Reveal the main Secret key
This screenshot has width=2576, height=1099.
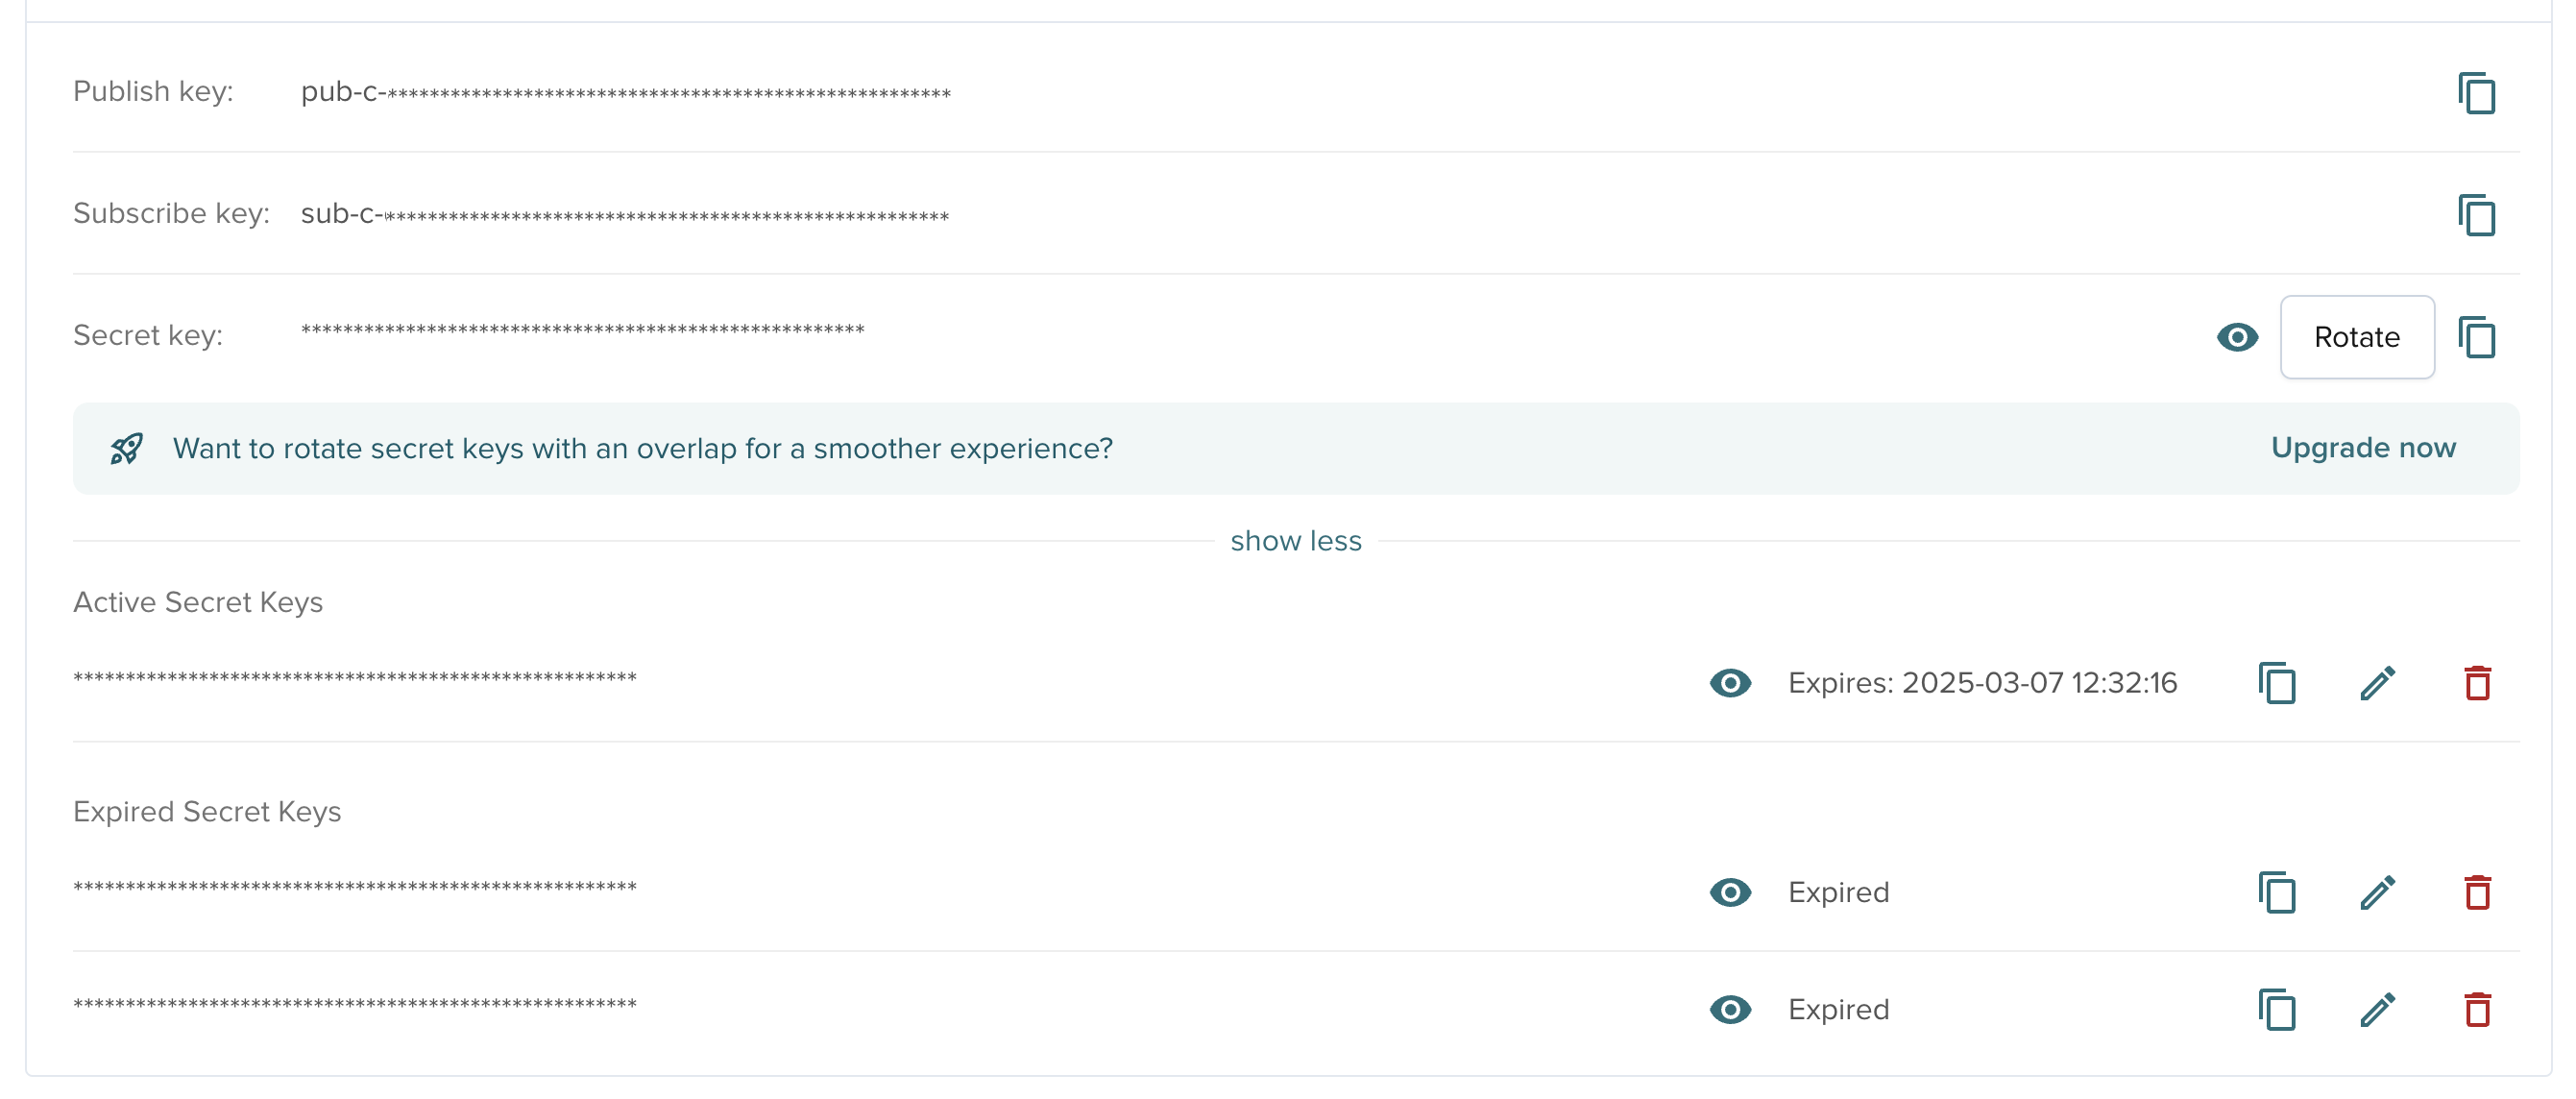(x=2237, y=338)
